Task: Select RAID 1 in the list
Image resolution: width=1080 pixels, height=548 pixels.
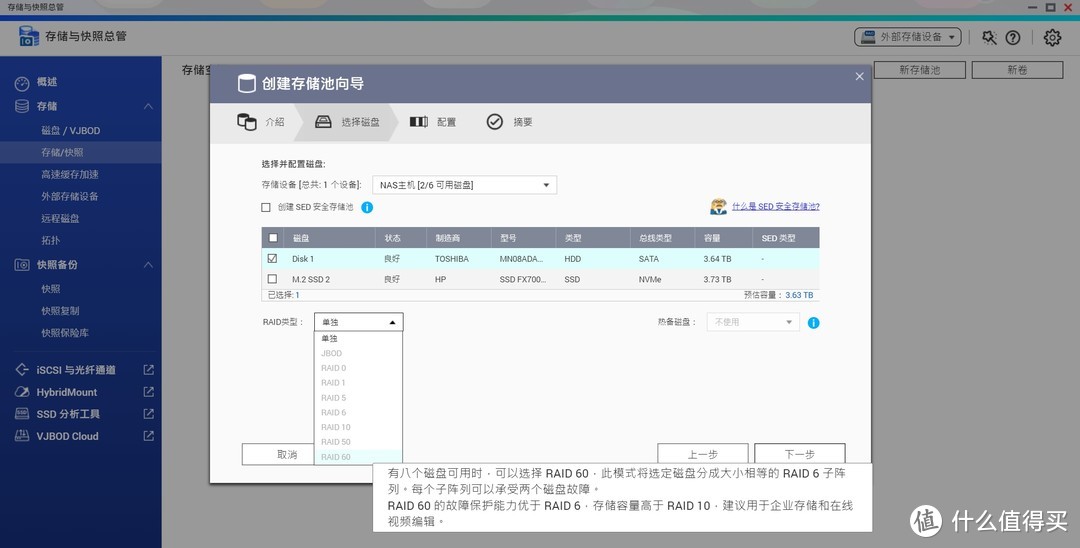Action: pos(358,383)
